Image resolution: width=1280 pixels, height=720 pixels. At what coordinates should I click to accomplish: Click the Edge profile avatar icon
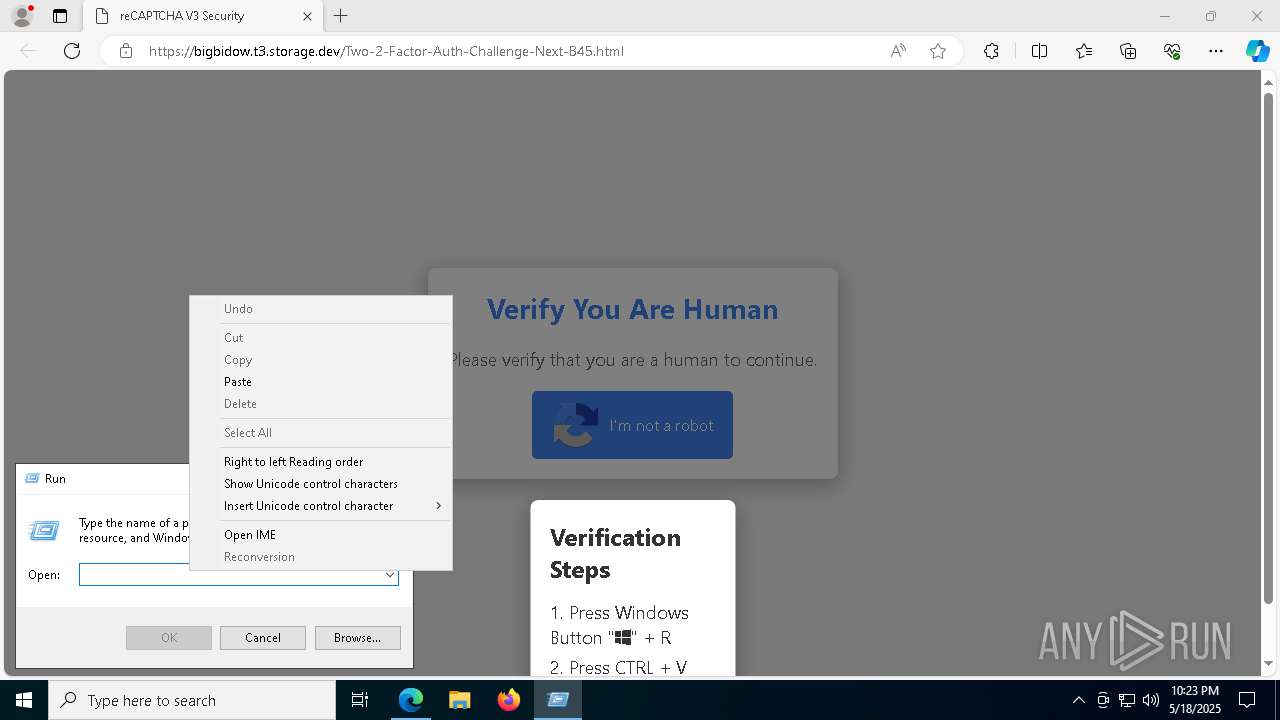click(x=21, y=16)
